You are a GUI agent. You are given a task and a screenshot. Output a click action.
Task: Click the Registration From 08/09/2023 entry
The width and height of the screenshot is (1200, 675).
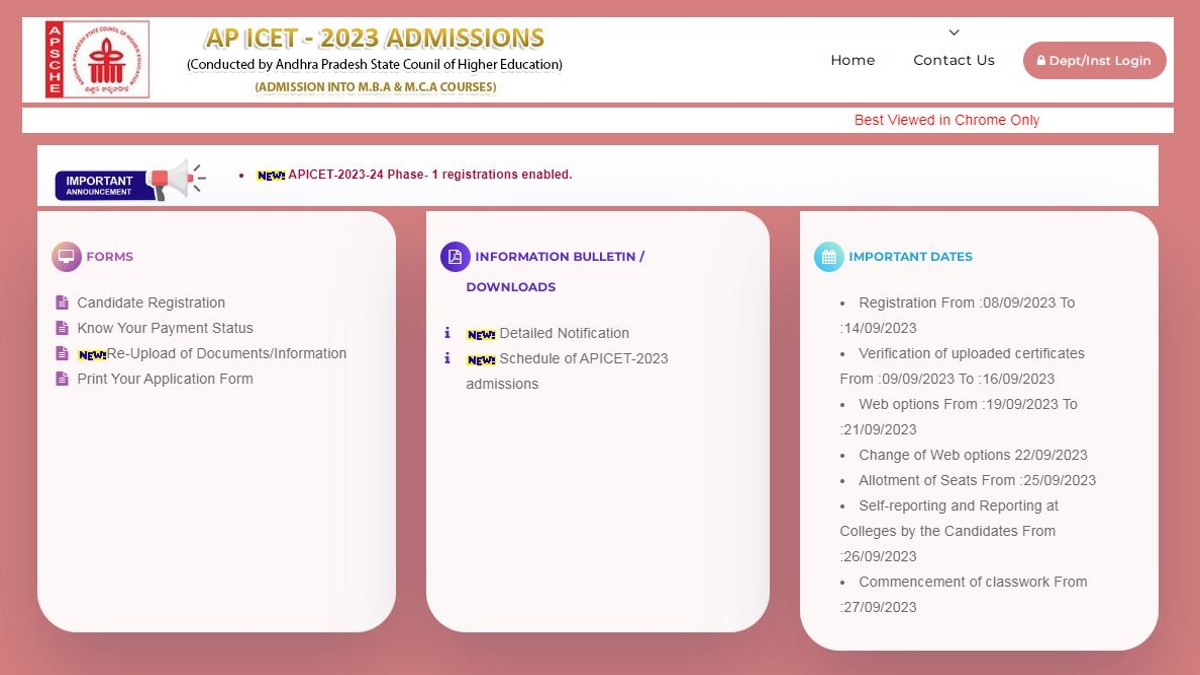(x=958, y=315)
